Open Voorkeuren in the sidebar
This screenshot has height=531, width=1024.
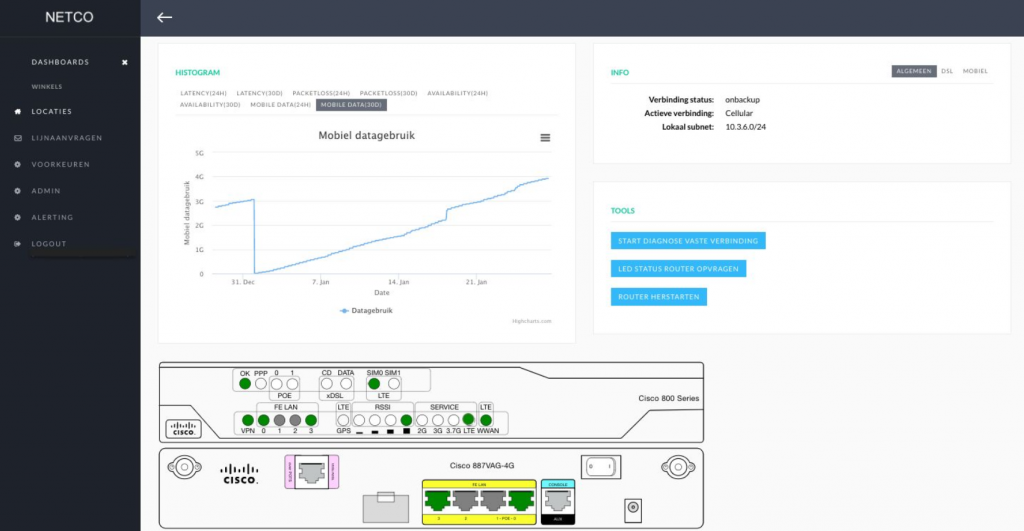[61, 165]
